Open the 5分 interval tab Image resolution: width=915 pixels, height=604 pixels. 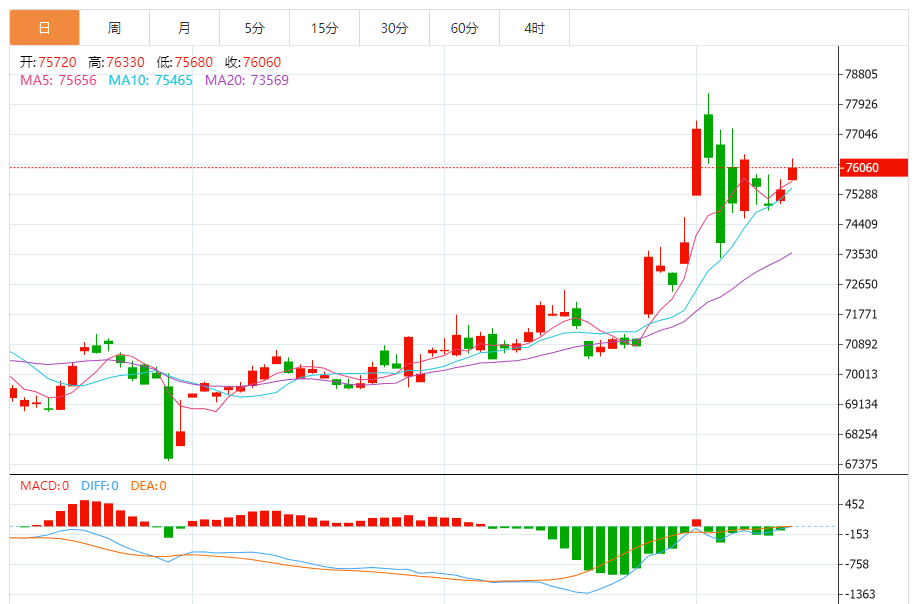click(x=254, y=27)
